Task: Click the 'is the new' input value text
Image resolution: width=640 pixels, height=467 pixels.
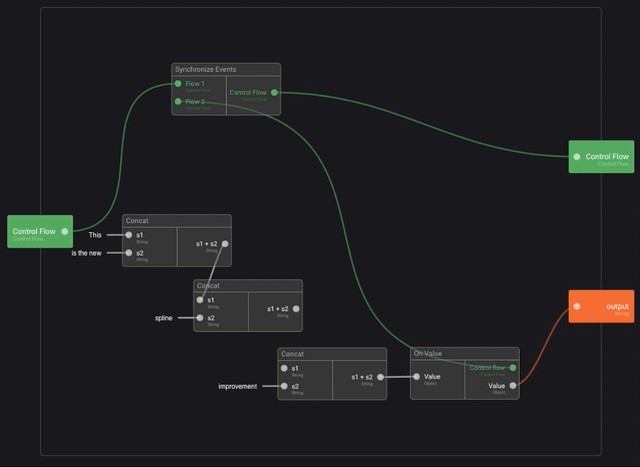Action: pyautogui.click(x=86, y=253)
